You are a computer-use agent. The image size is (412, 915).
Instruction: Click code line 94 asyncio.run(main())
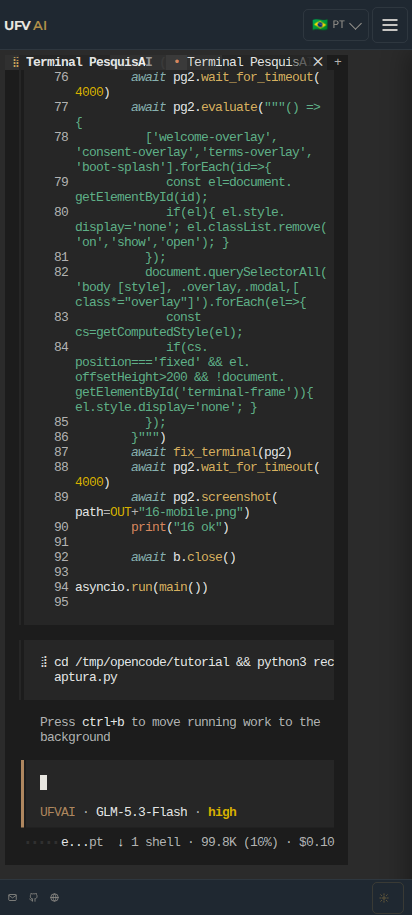coord(142,587)
